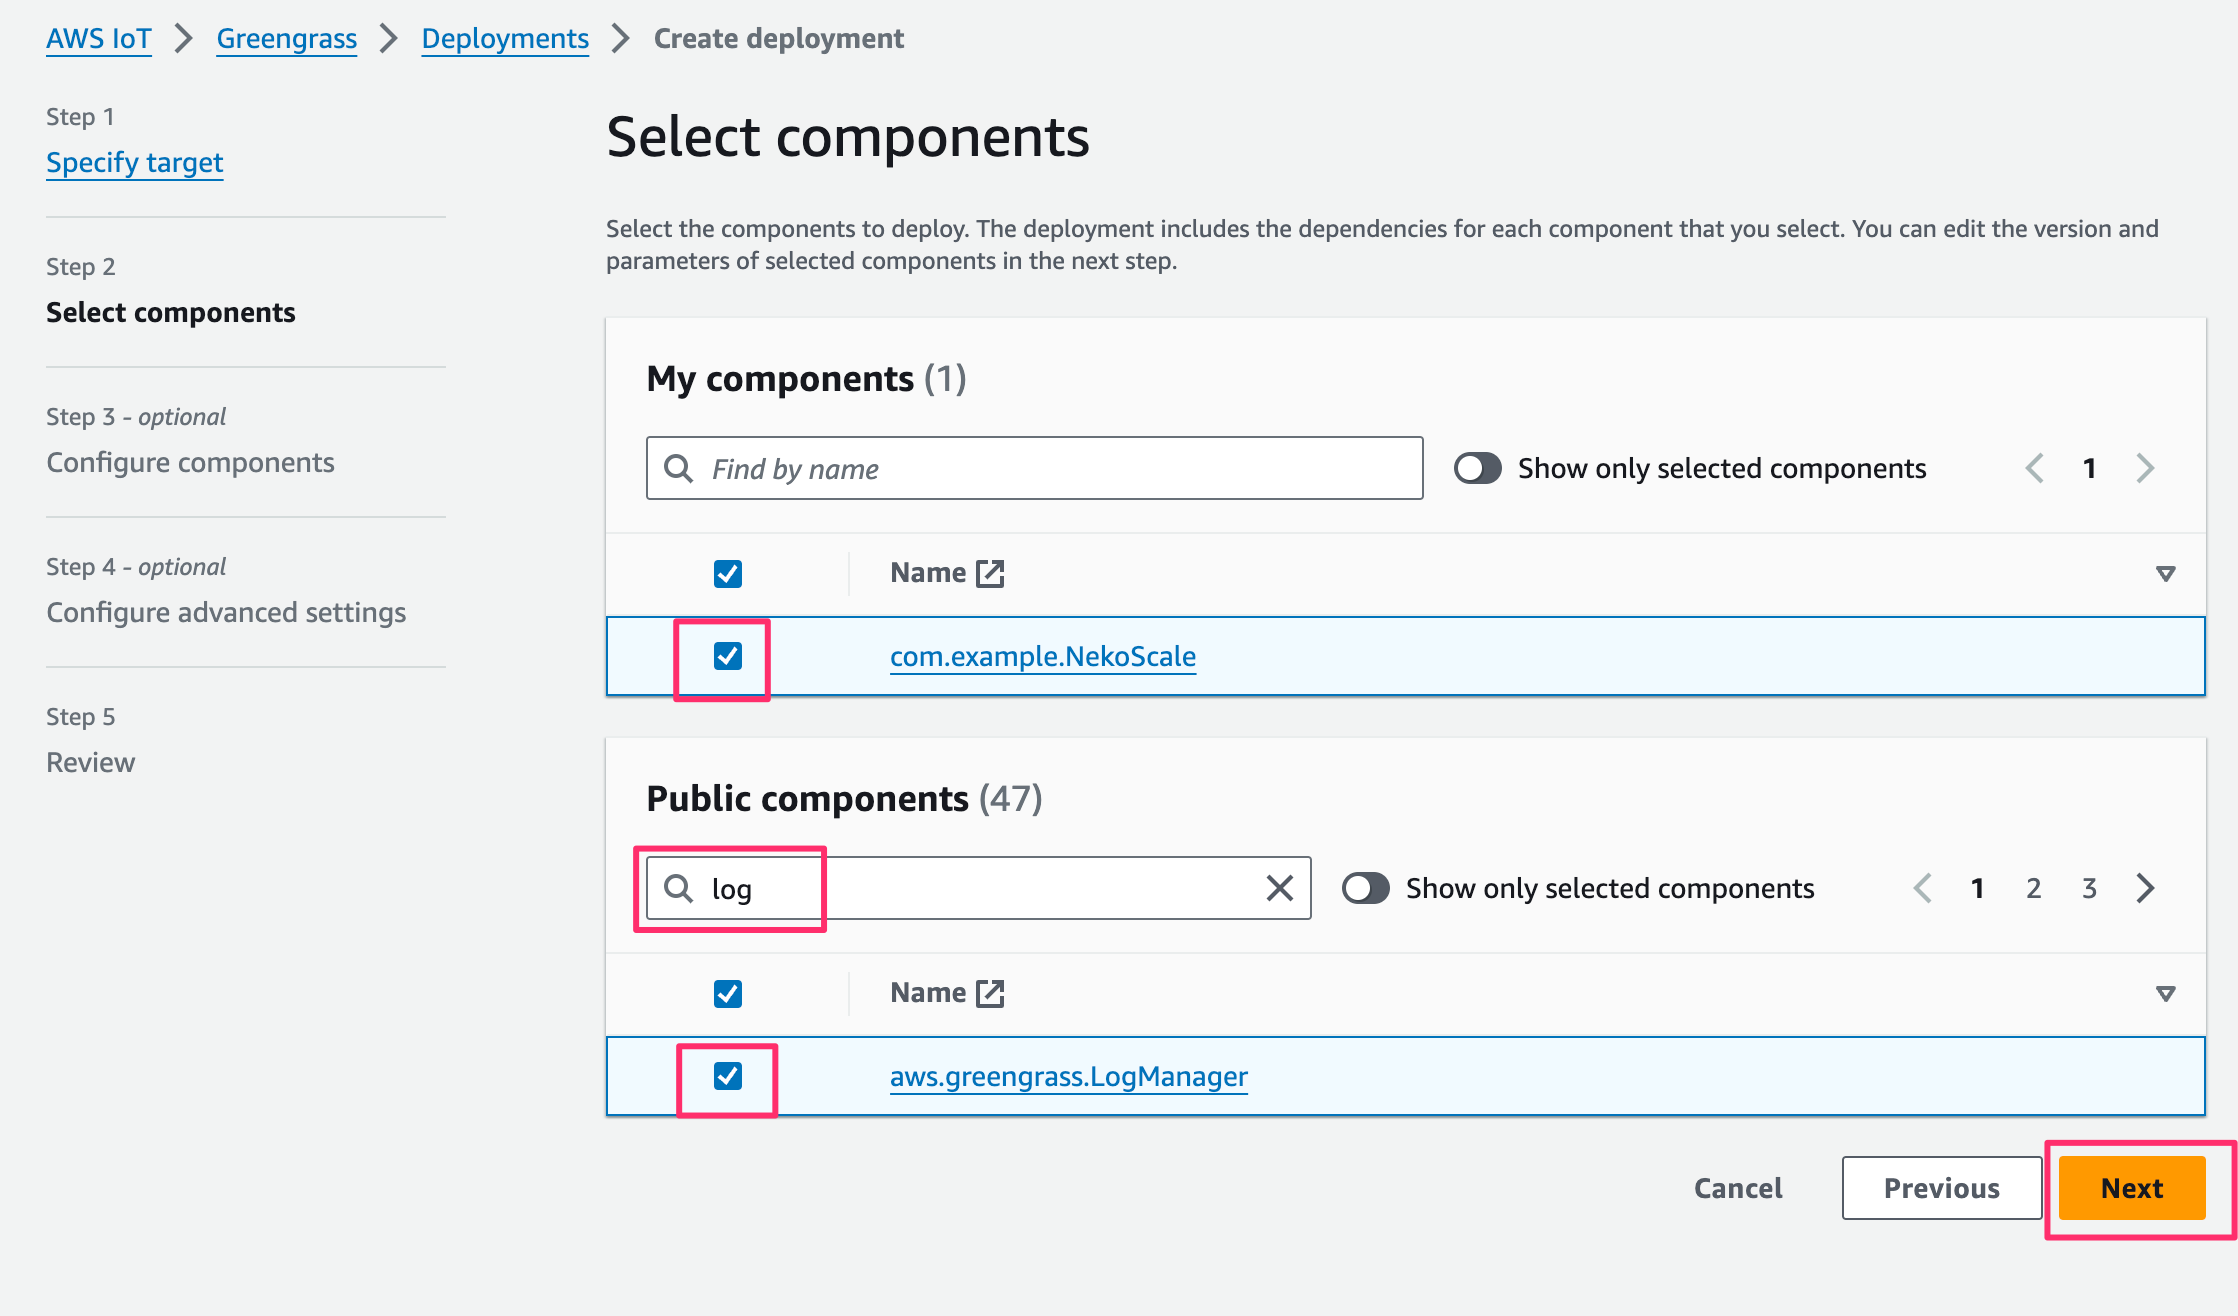Open external link icon beside Public components Name
Viewport: 2238px width, 1316px height.
coord(990,993)
